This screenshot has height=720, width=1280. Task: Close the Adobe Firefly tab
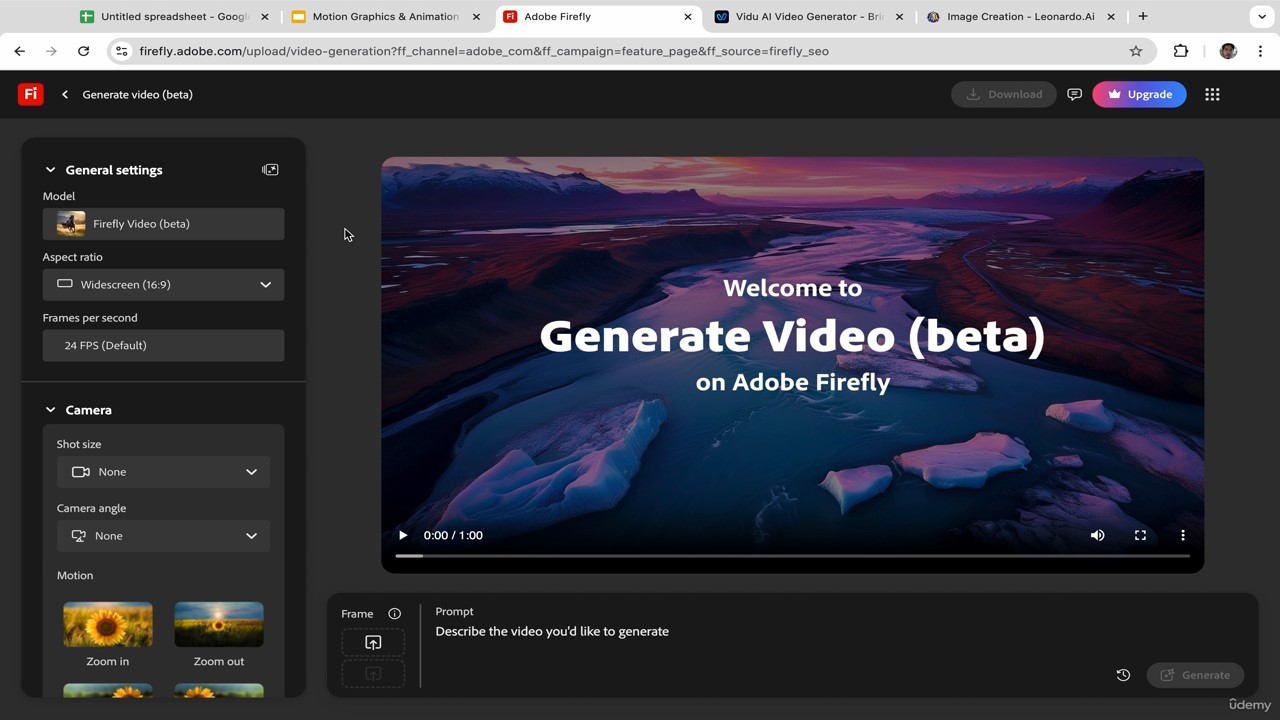(x=688, y=17)
